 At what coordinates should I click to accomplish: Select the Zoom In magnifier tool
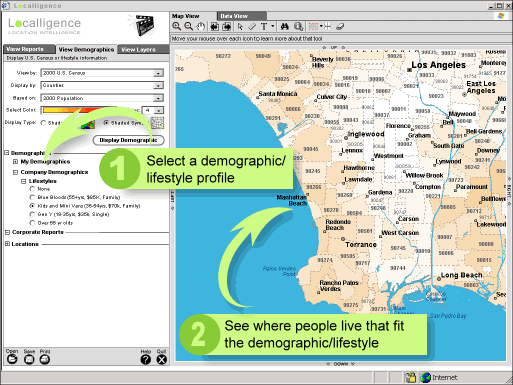[x=177, y=26]
